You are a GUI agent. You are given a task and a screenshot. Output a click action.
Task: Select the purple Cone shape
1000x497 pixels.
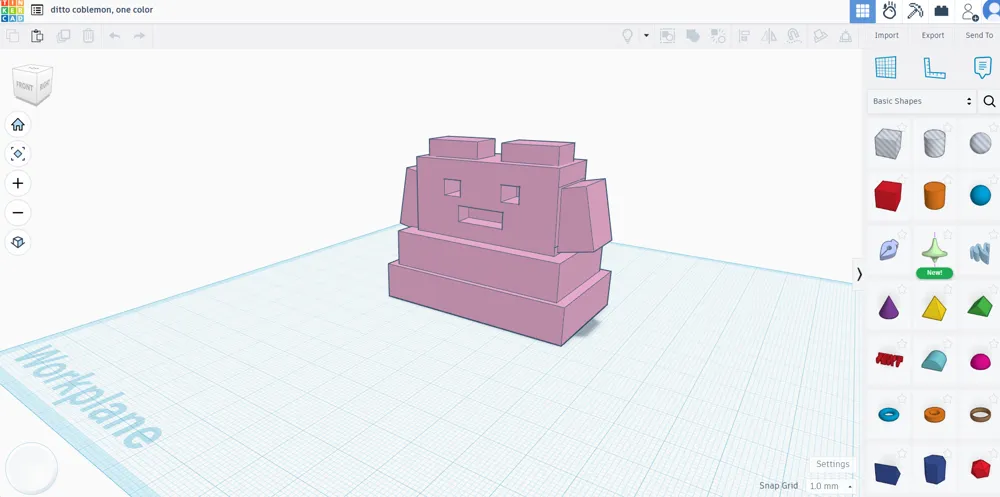pyautogui.click(x=888, y=307)
